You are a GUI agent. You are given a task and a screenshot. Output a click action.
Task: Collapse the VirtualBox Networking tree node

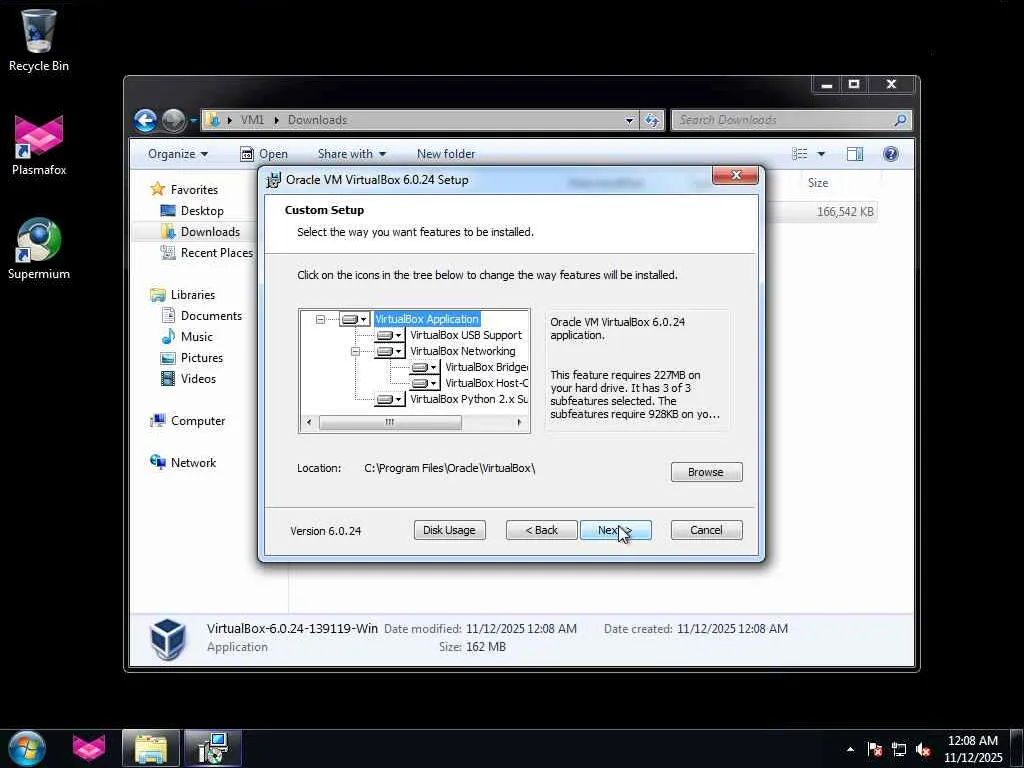pos(355,351)
